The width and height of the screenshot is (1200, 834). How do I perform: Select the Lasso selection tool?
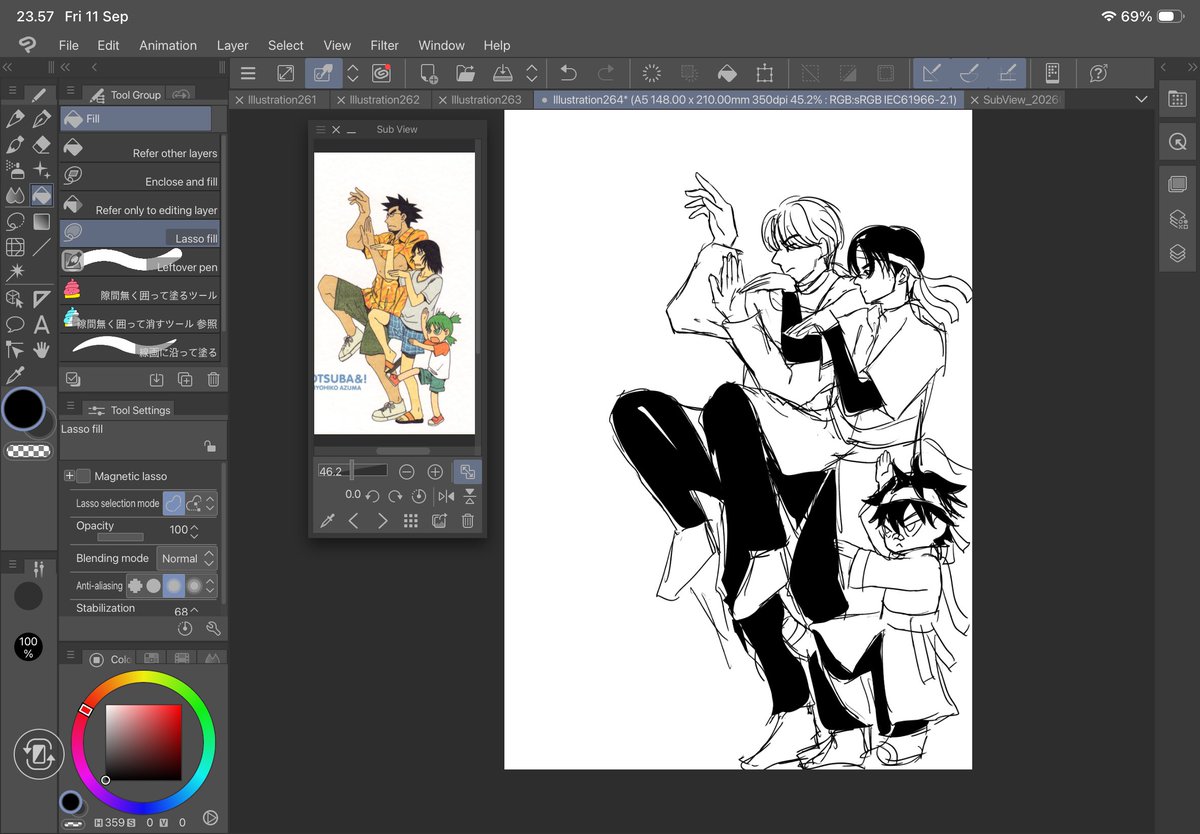(15, 221)
